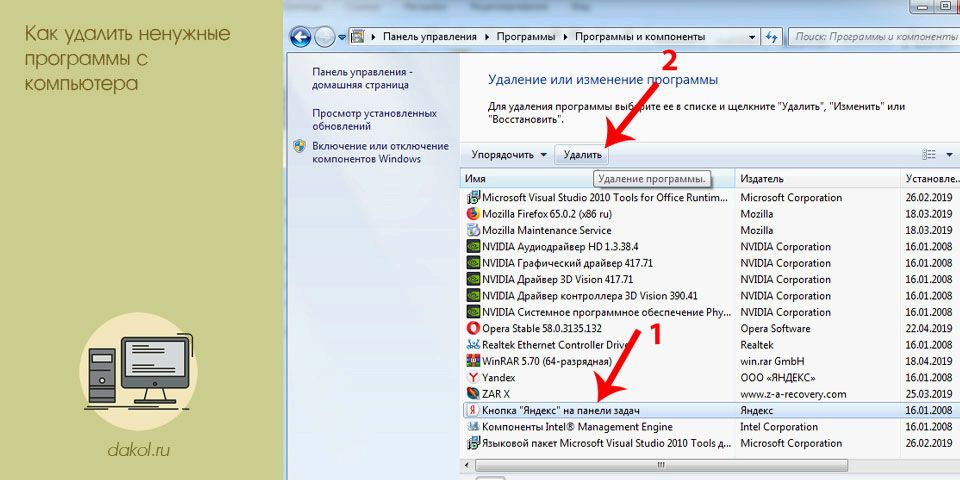Open the address bar history dropdown arrow
This screenshot has height=480, width=960.
(x=752, y=37)
